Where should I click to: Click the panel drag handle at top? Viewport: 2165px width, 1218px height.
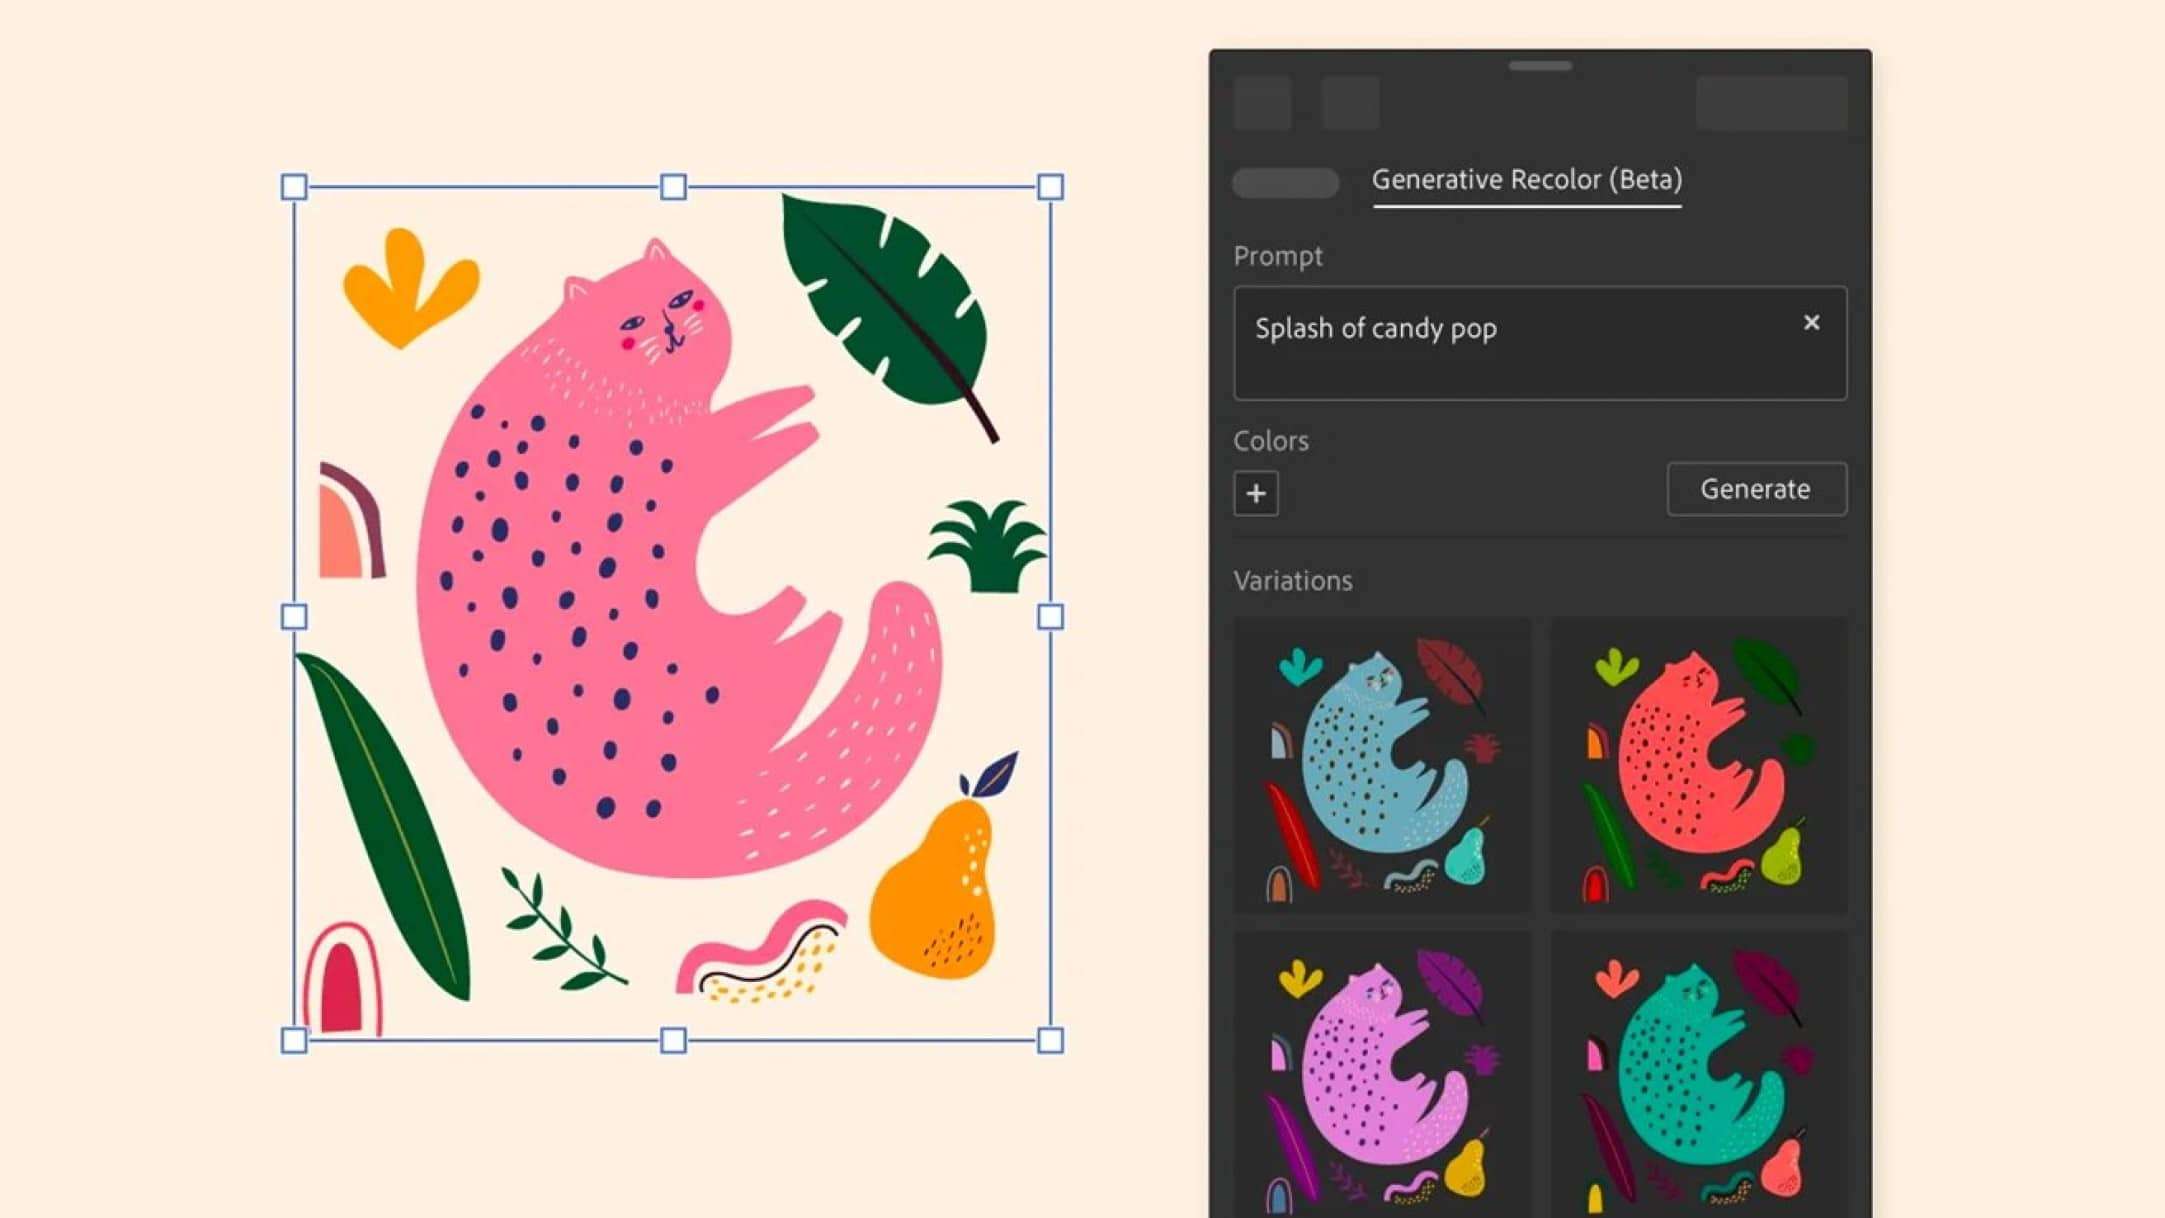(x=1540, y=66)
